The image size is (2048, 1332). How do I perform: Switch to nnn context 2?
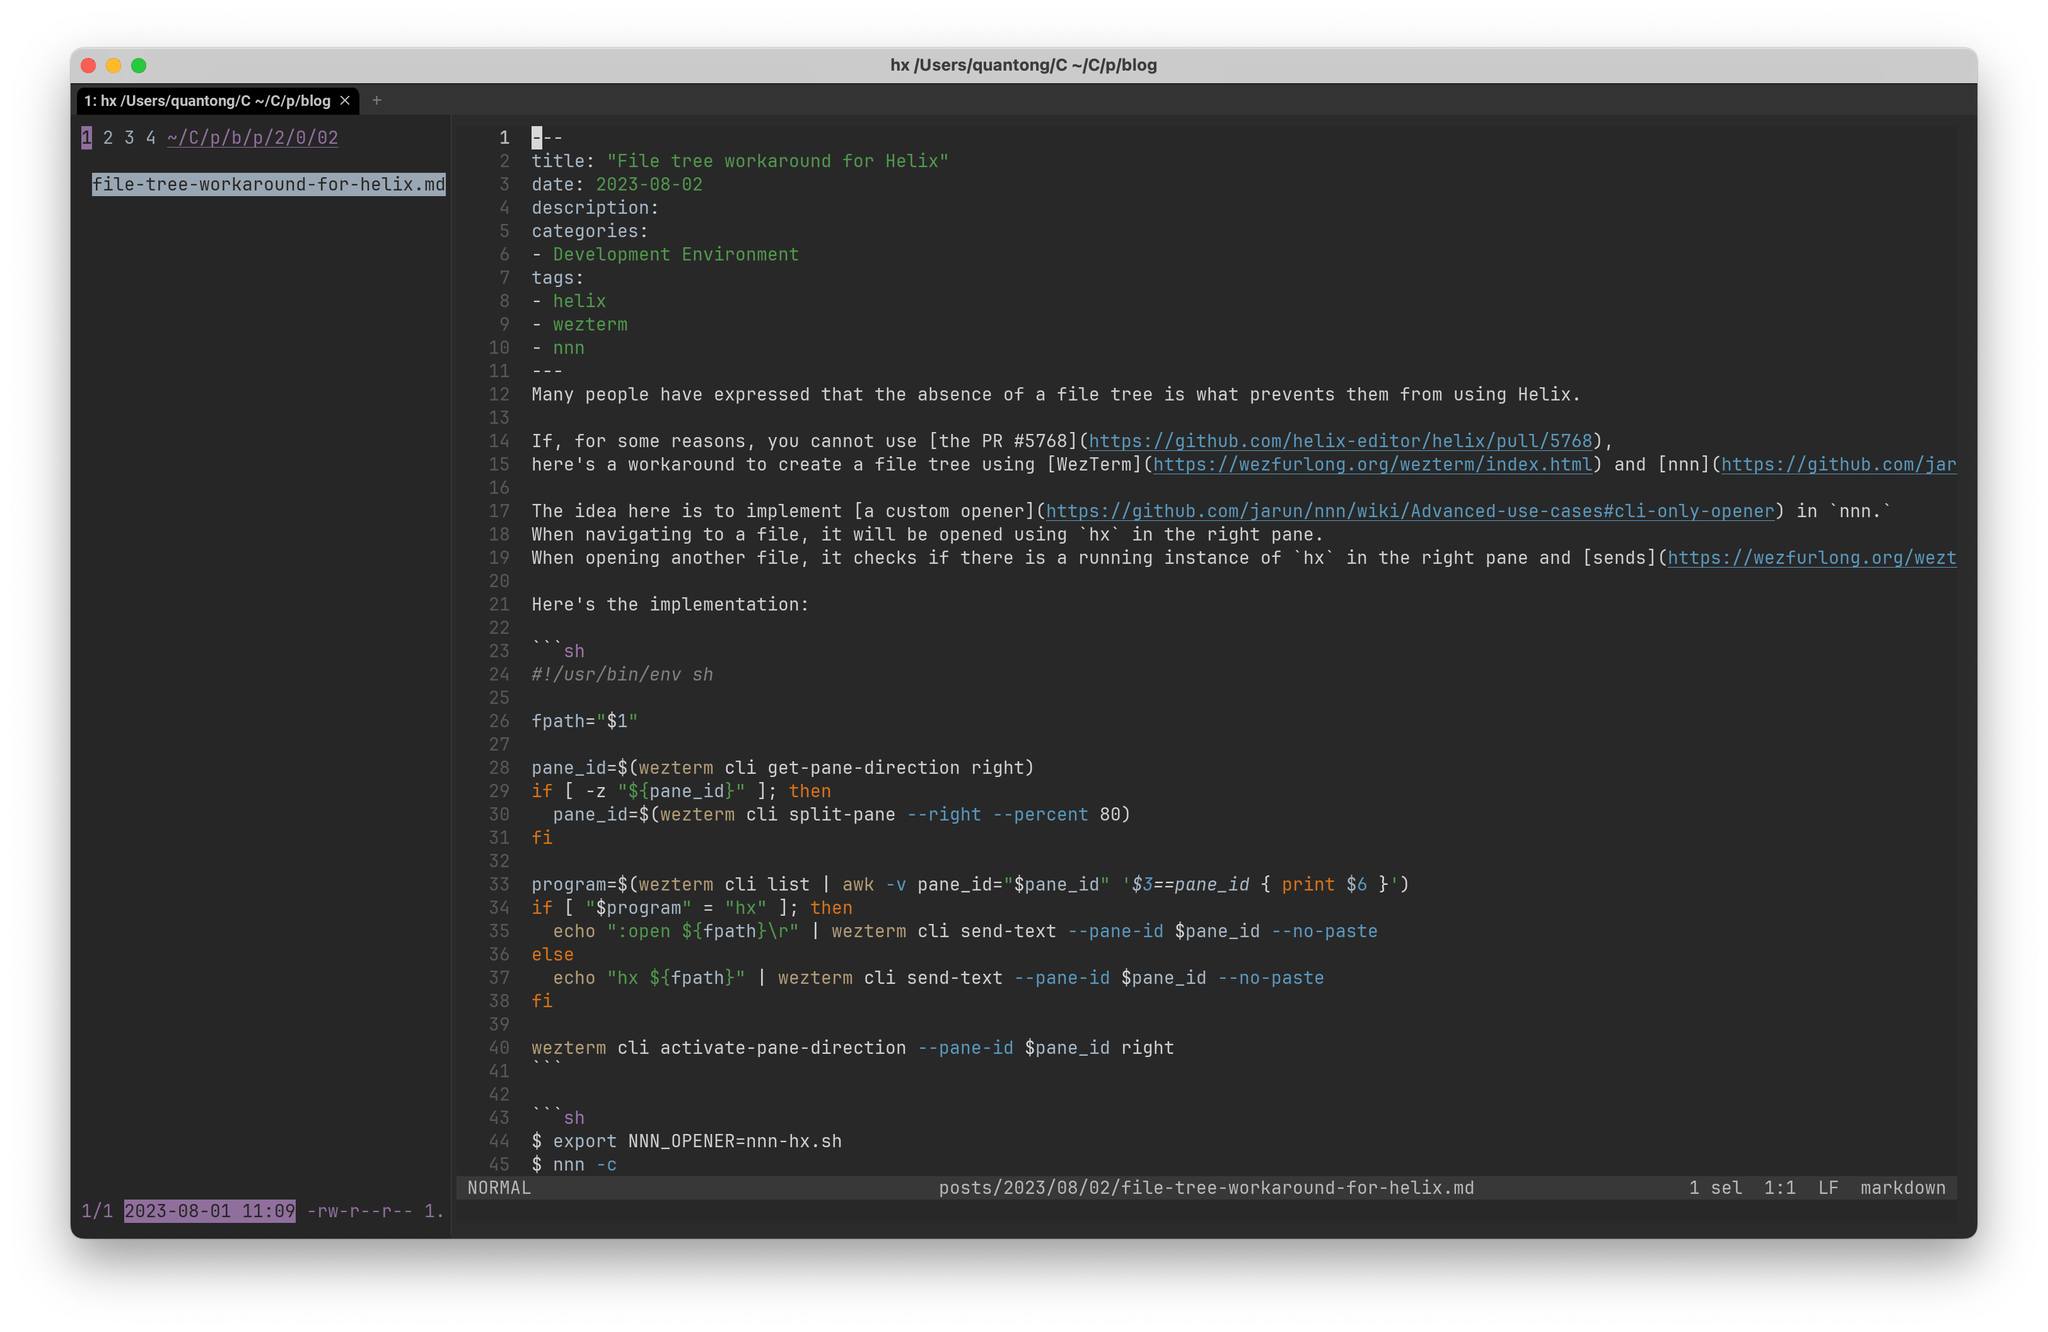pos(108,138)
